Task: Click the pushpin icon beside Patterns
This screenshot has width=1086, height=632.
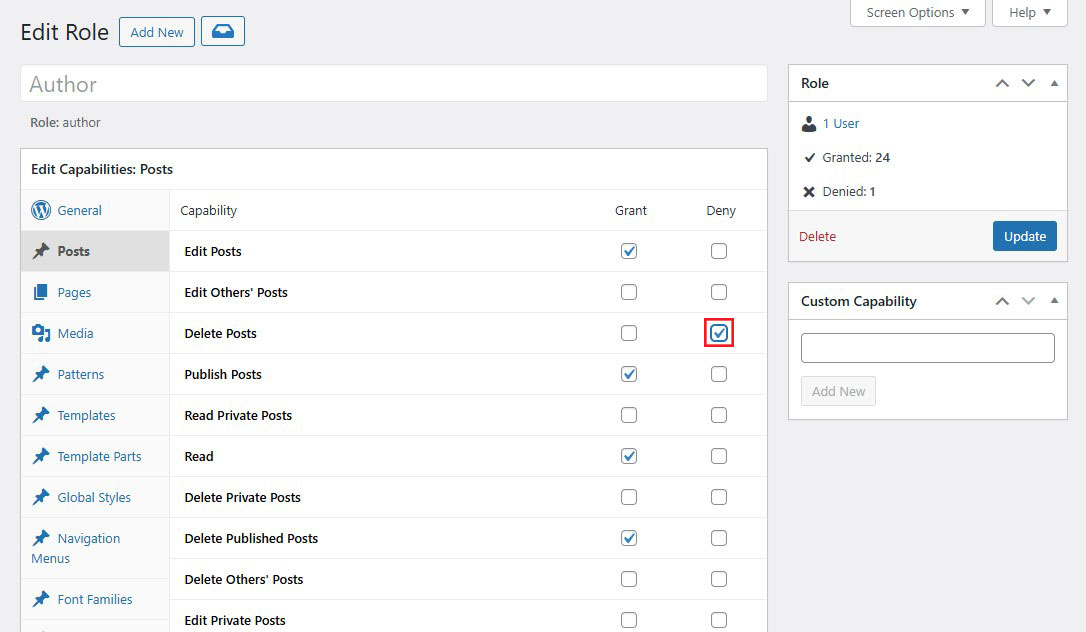Action: 41,374
